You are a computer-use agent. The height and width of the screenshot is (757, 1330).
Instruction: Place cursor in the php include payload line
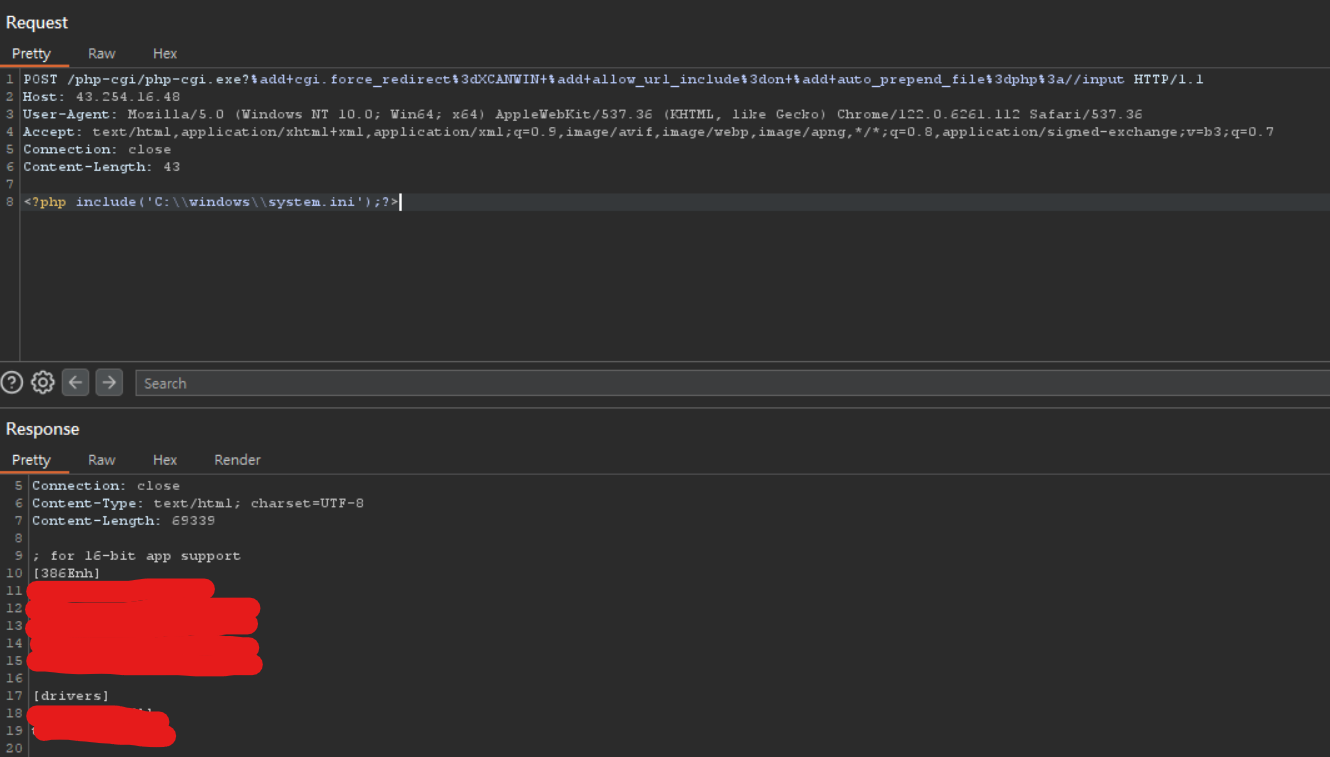211,202
